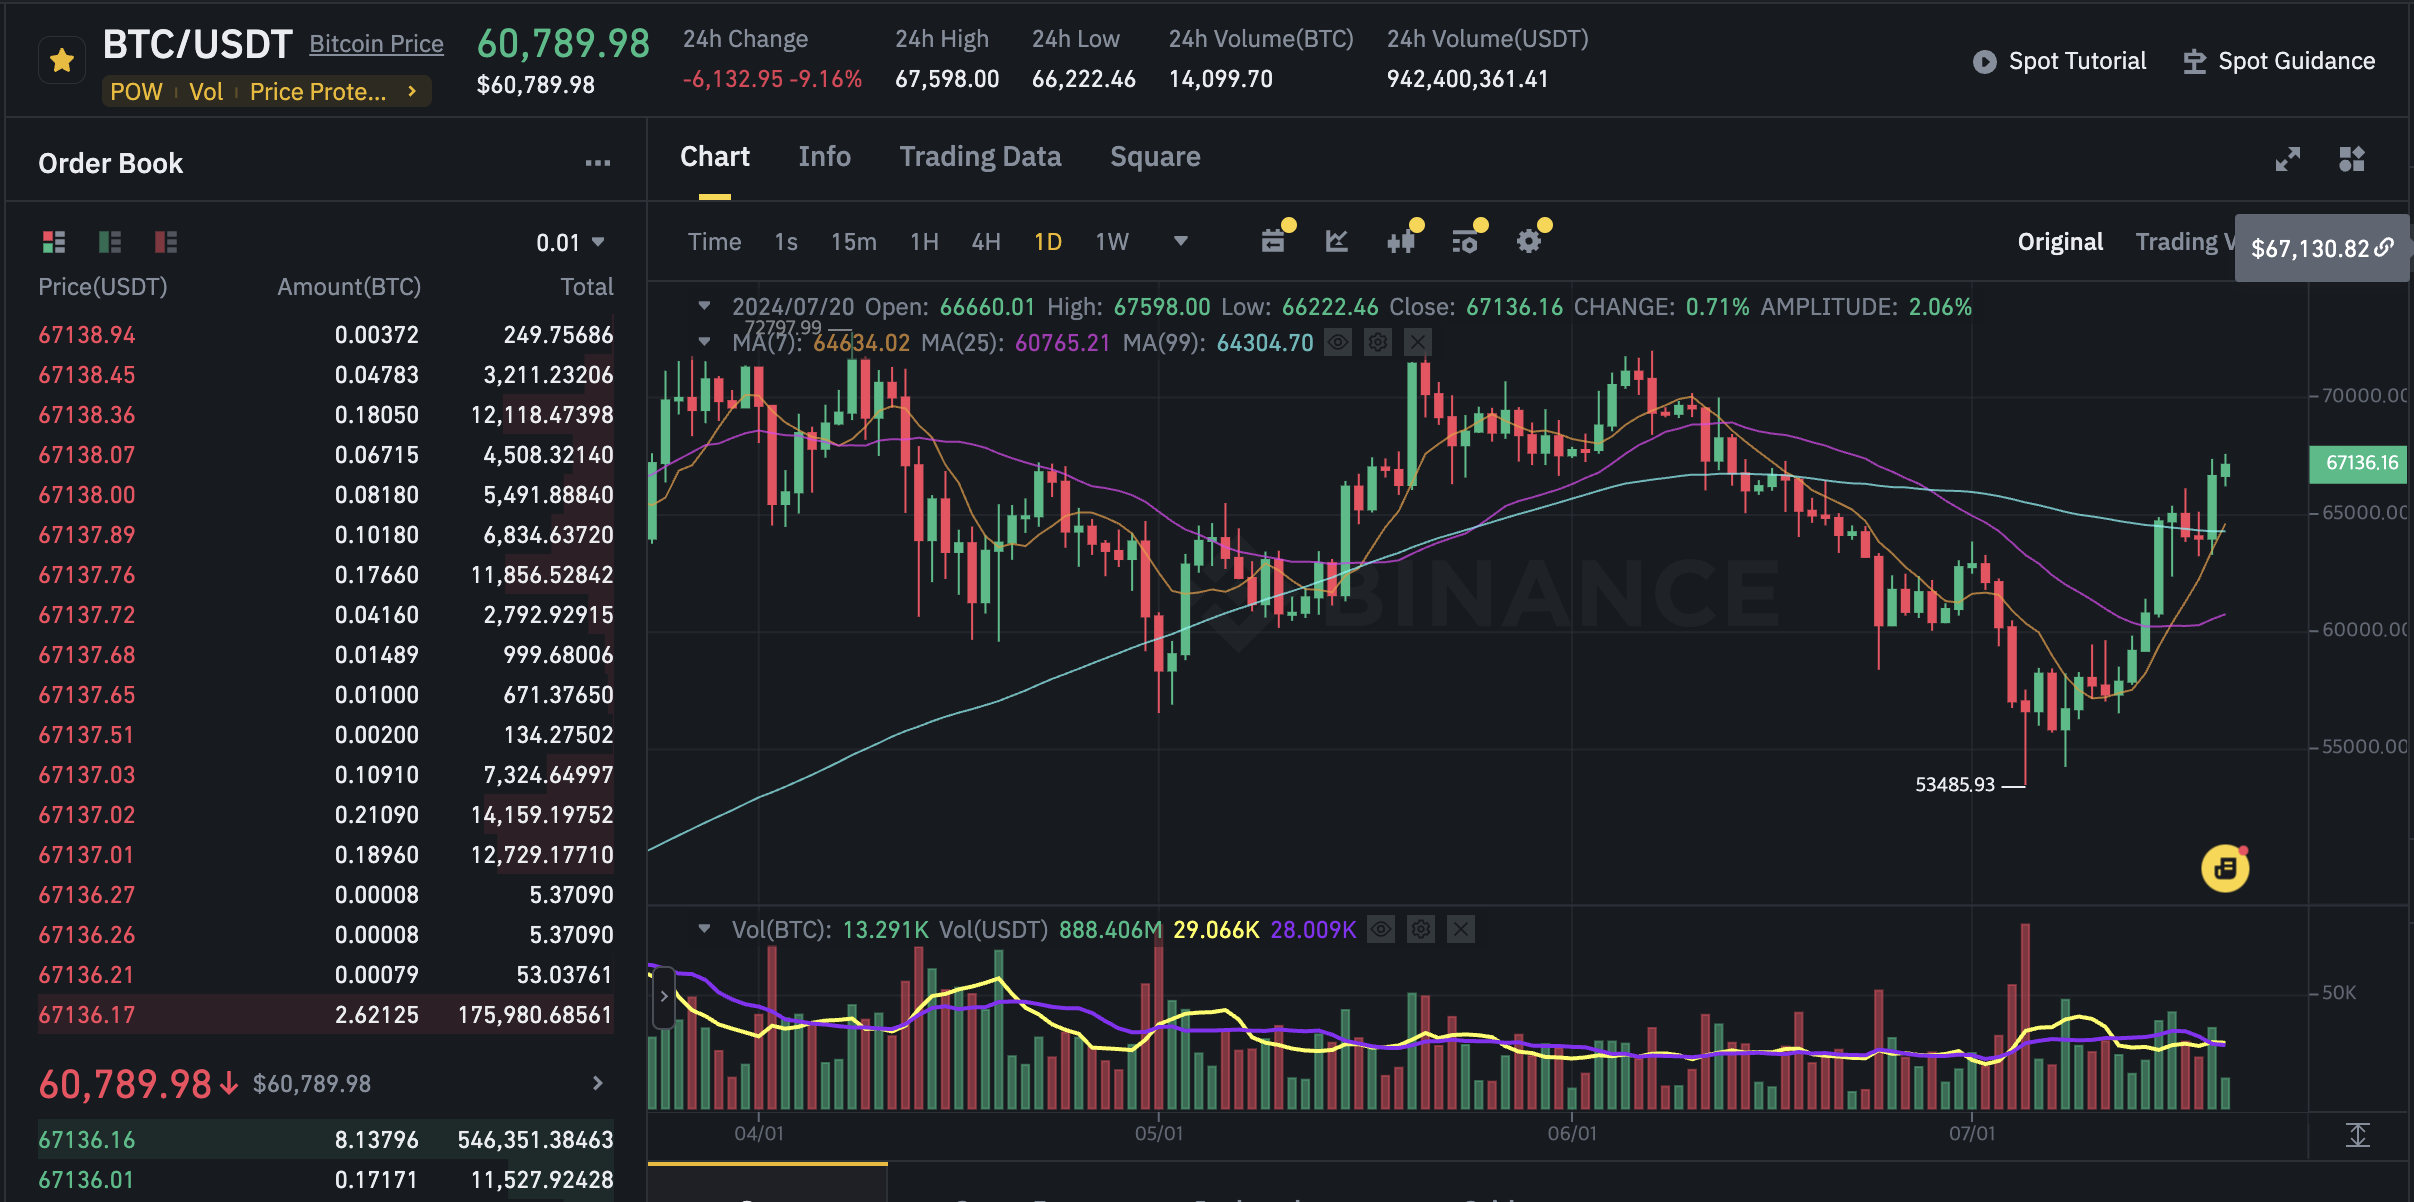Click the technical indicators line-chart icon
Image resolution: width=2414 pixels, height=1202 pixels.
point(1337,241)
